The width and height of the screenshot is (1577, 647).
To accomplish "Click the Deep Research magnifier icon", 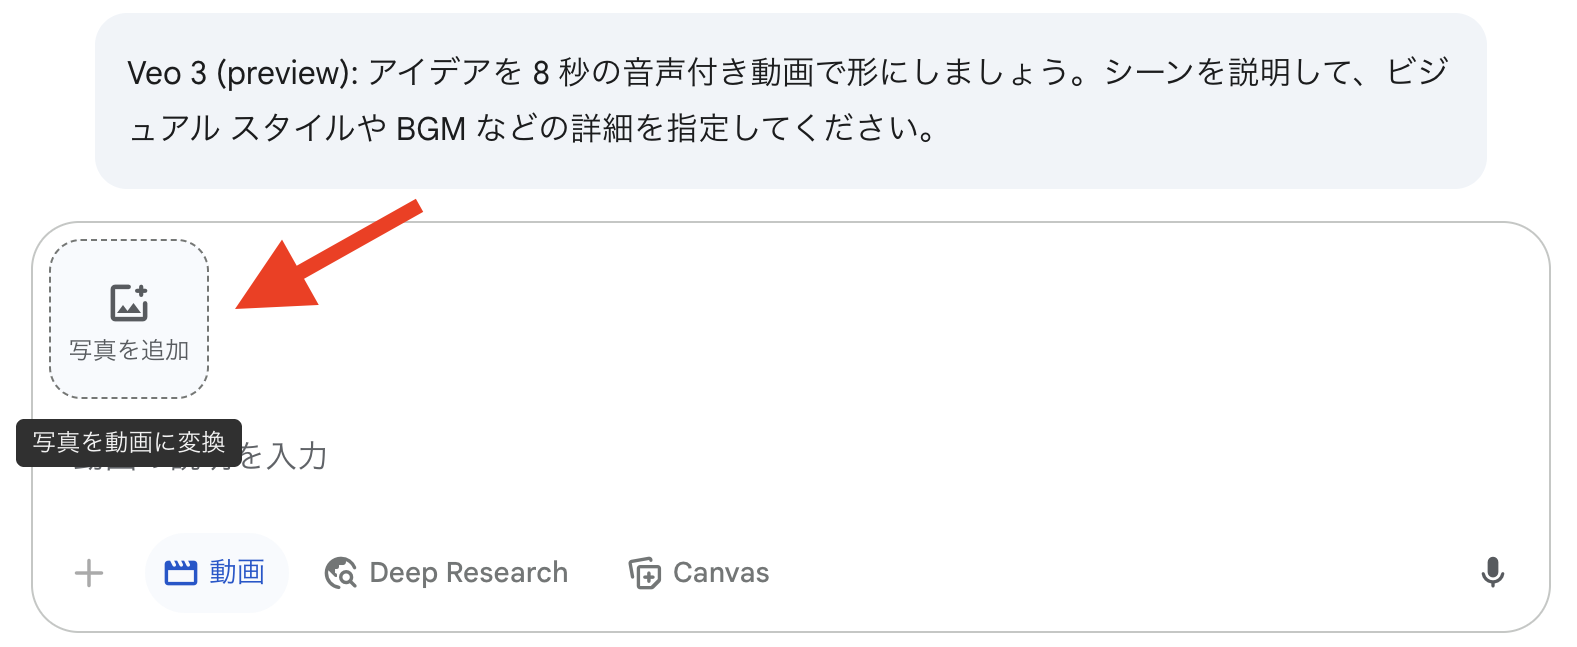I will point(340,572).
